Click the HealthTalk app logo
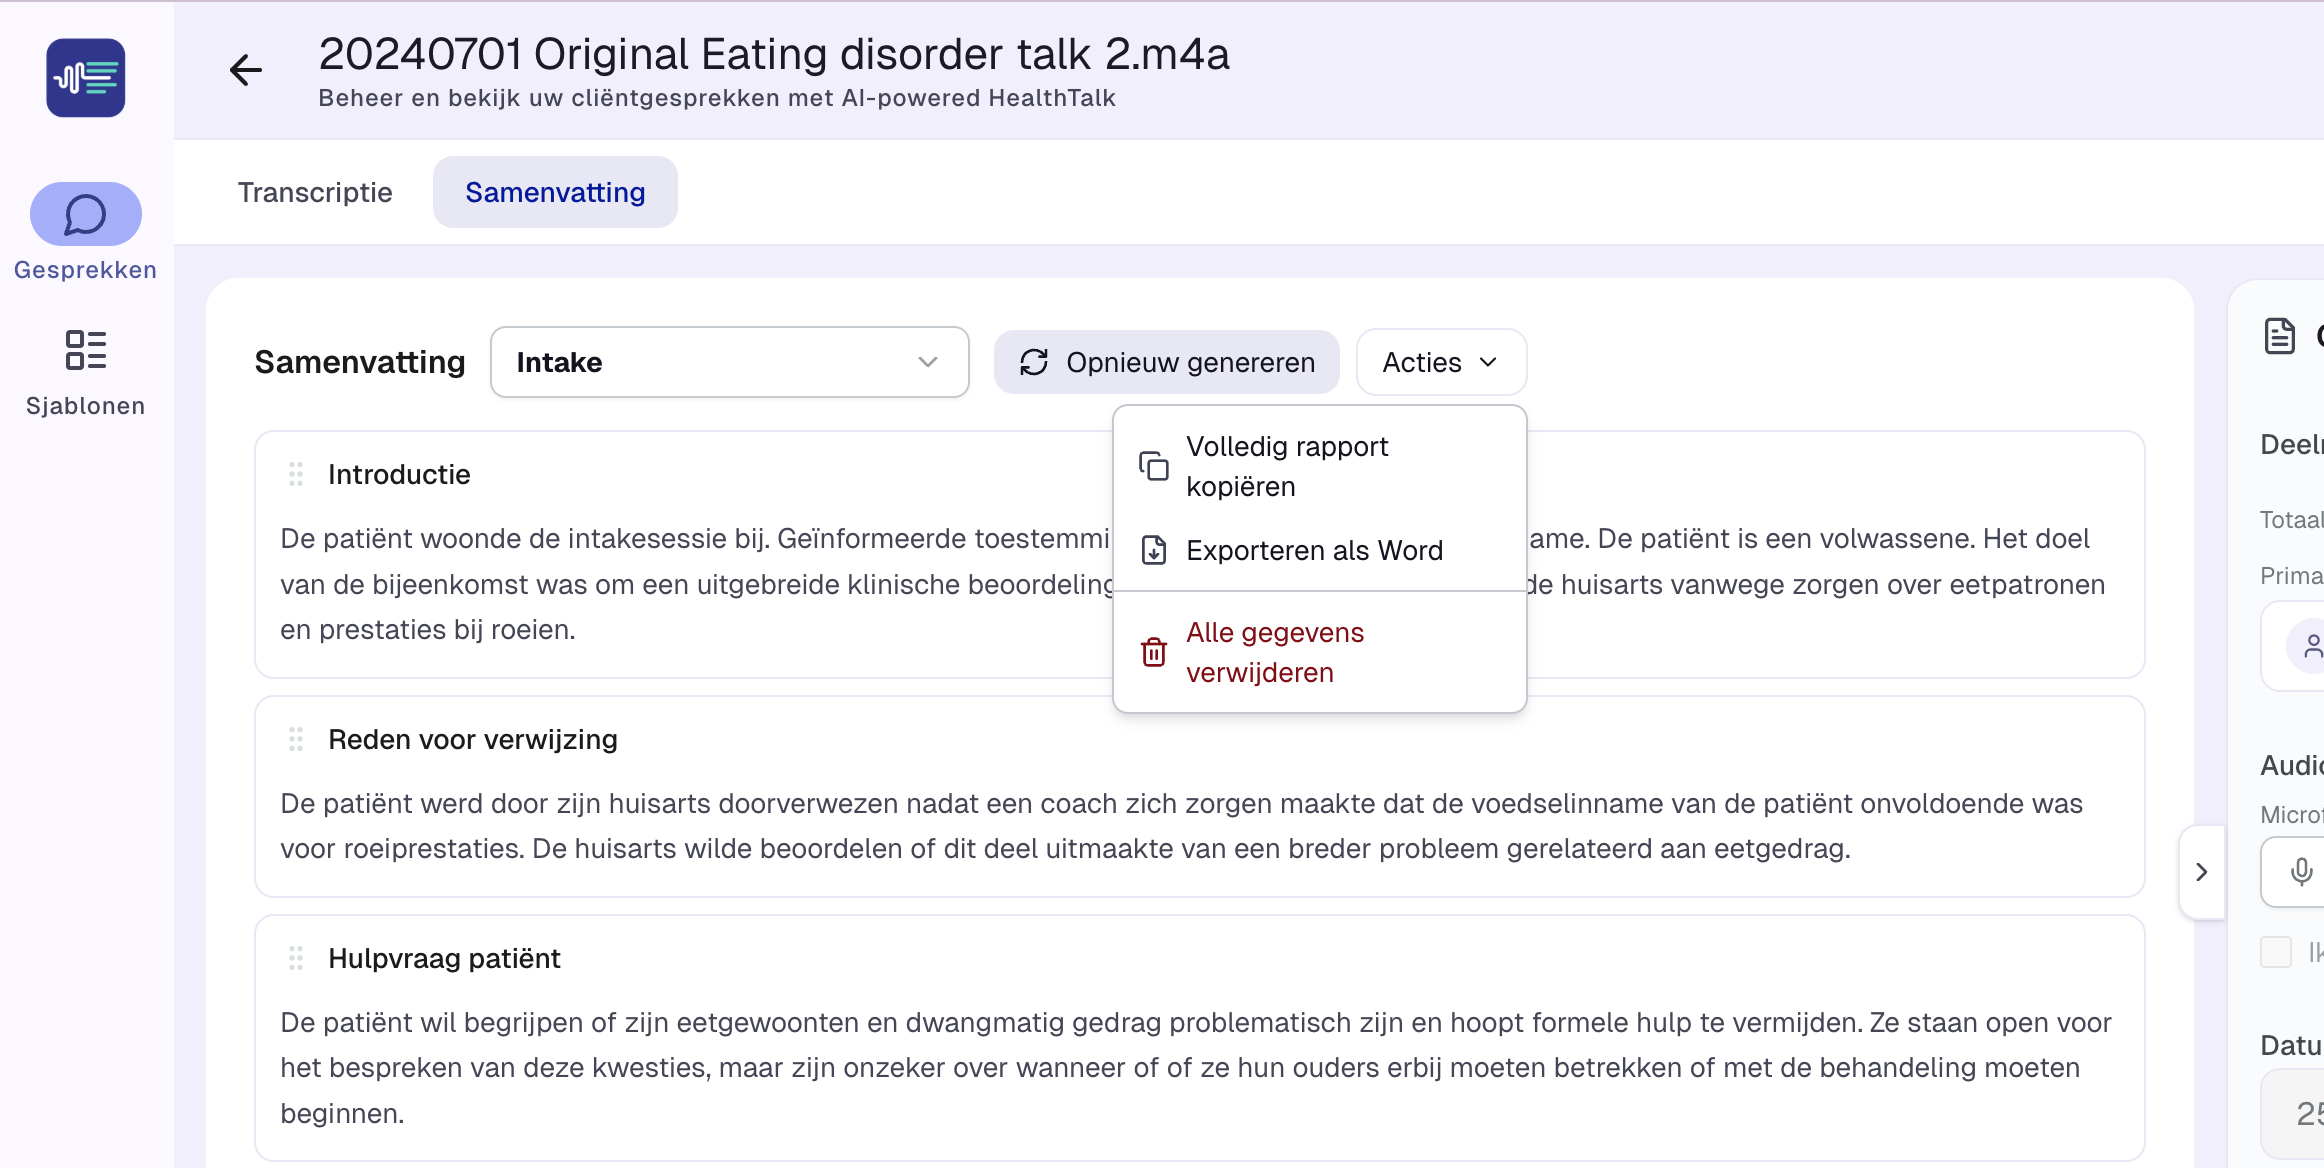 pyautogui.click(x=86, y=78)
